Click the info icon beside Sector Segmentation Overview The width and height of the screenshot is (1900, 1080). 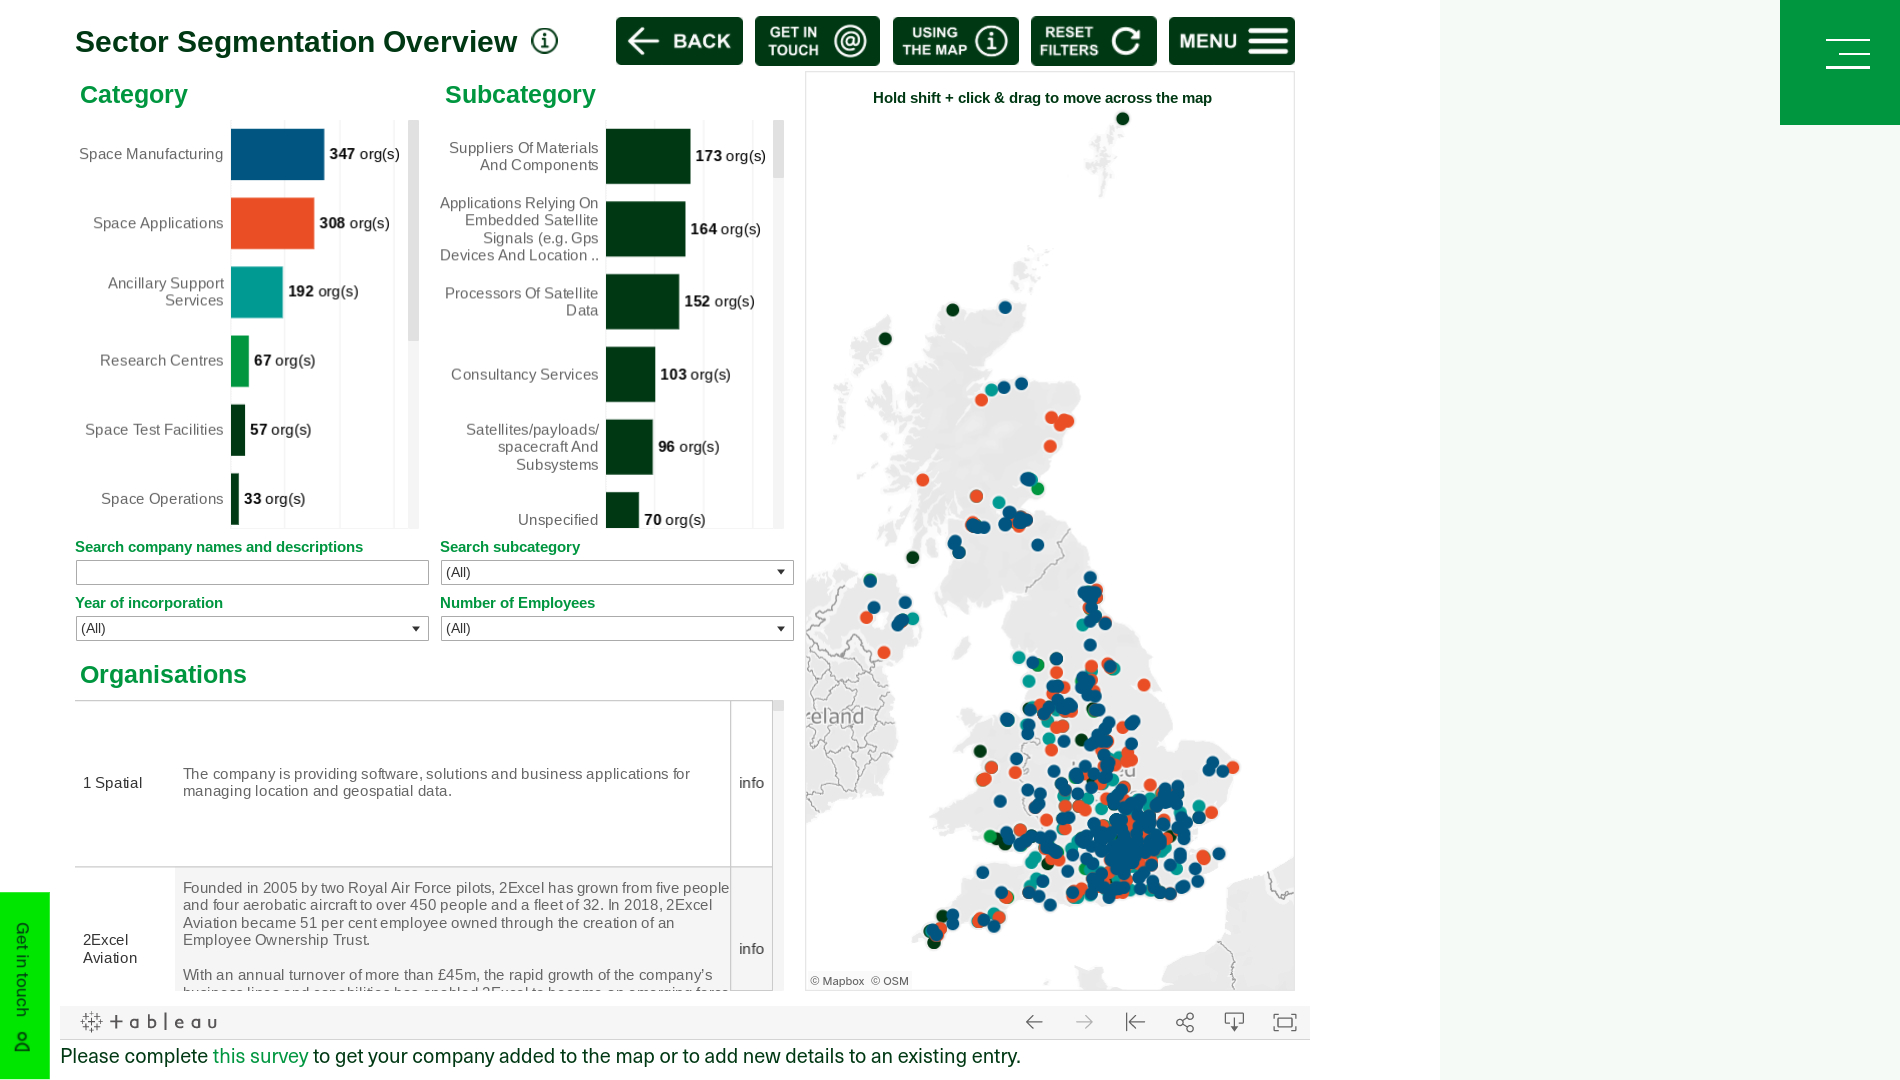point(543,41)
